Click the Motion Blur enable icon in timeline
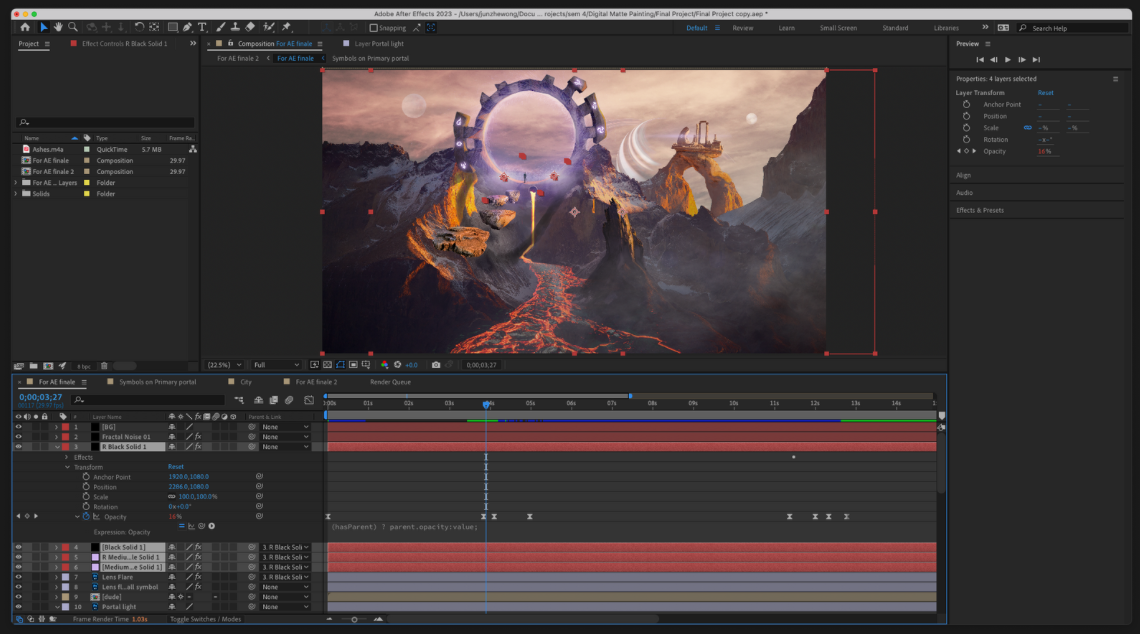Screen dimensions: 1140x634 289,400
